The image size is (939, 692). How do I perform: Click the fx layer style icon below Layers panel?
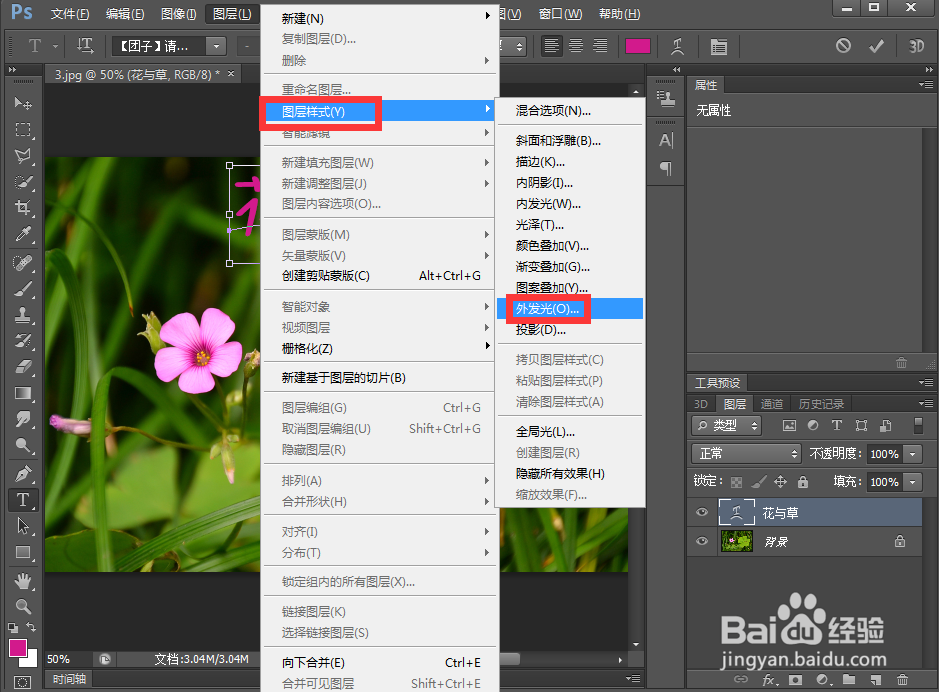[769, 679]
